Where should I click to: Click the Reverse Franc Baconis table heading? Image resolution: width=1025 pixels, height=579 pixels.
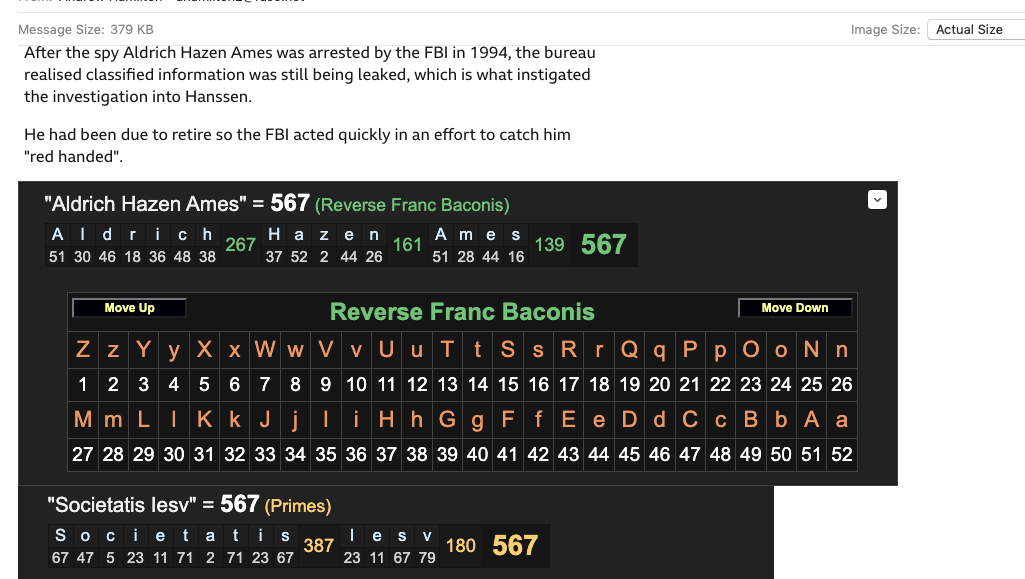[x=462, y=312]
